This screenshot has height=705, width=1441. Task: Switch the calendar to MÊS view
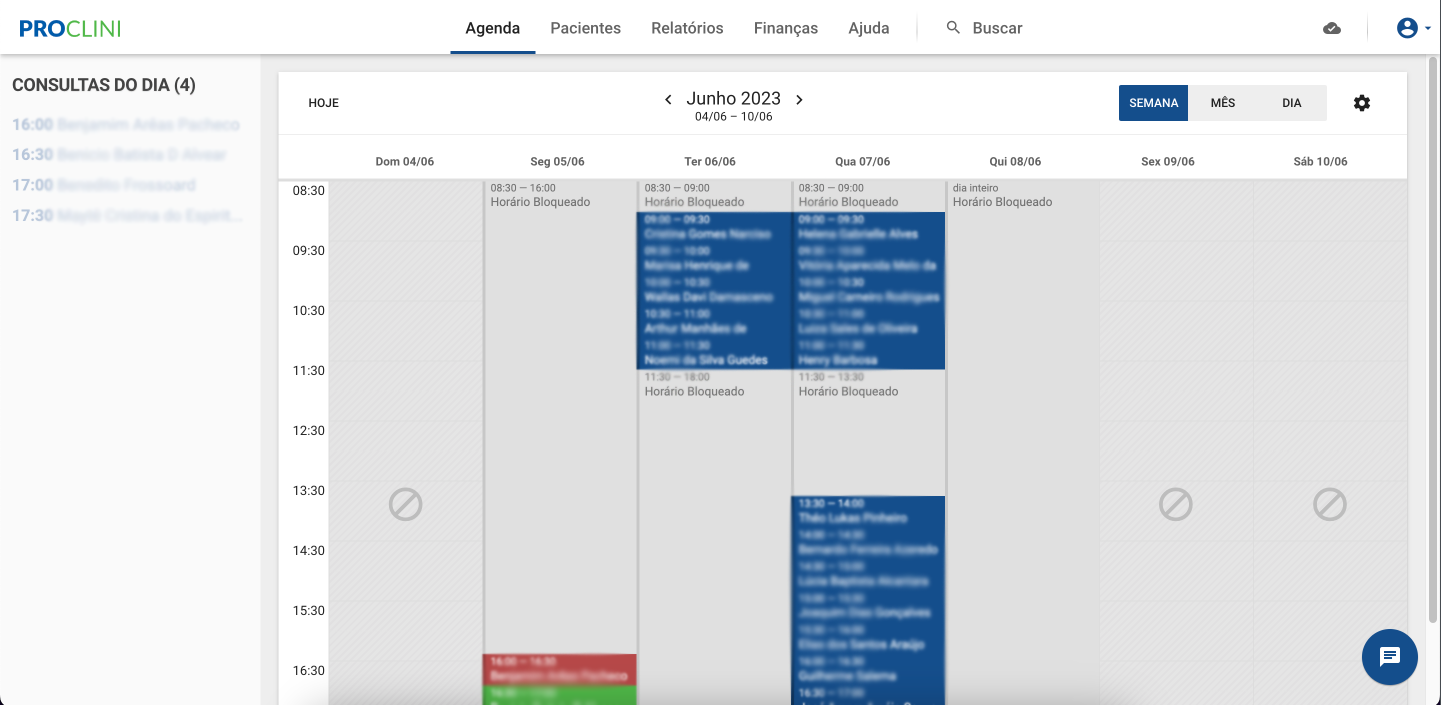(1223, 102)
